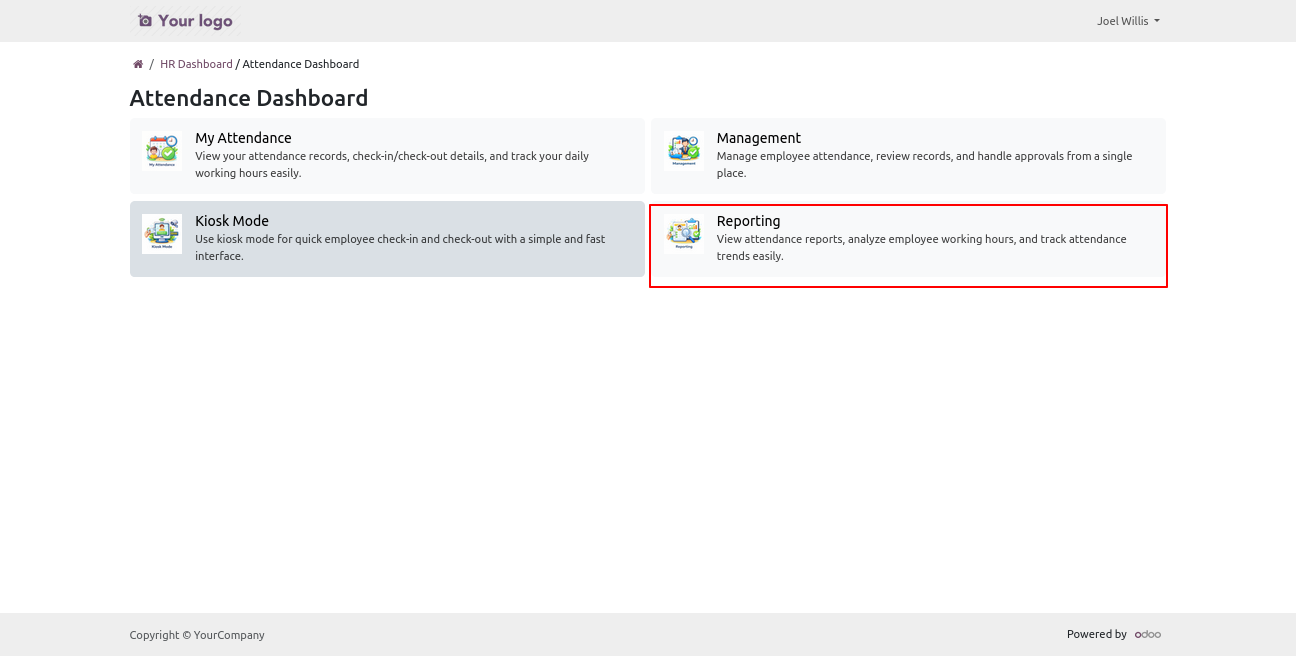The width and height of the screenshot is (1296, 656).
Task: Click the Attendance Dashboard page heading
Action: tap(249, 98)
